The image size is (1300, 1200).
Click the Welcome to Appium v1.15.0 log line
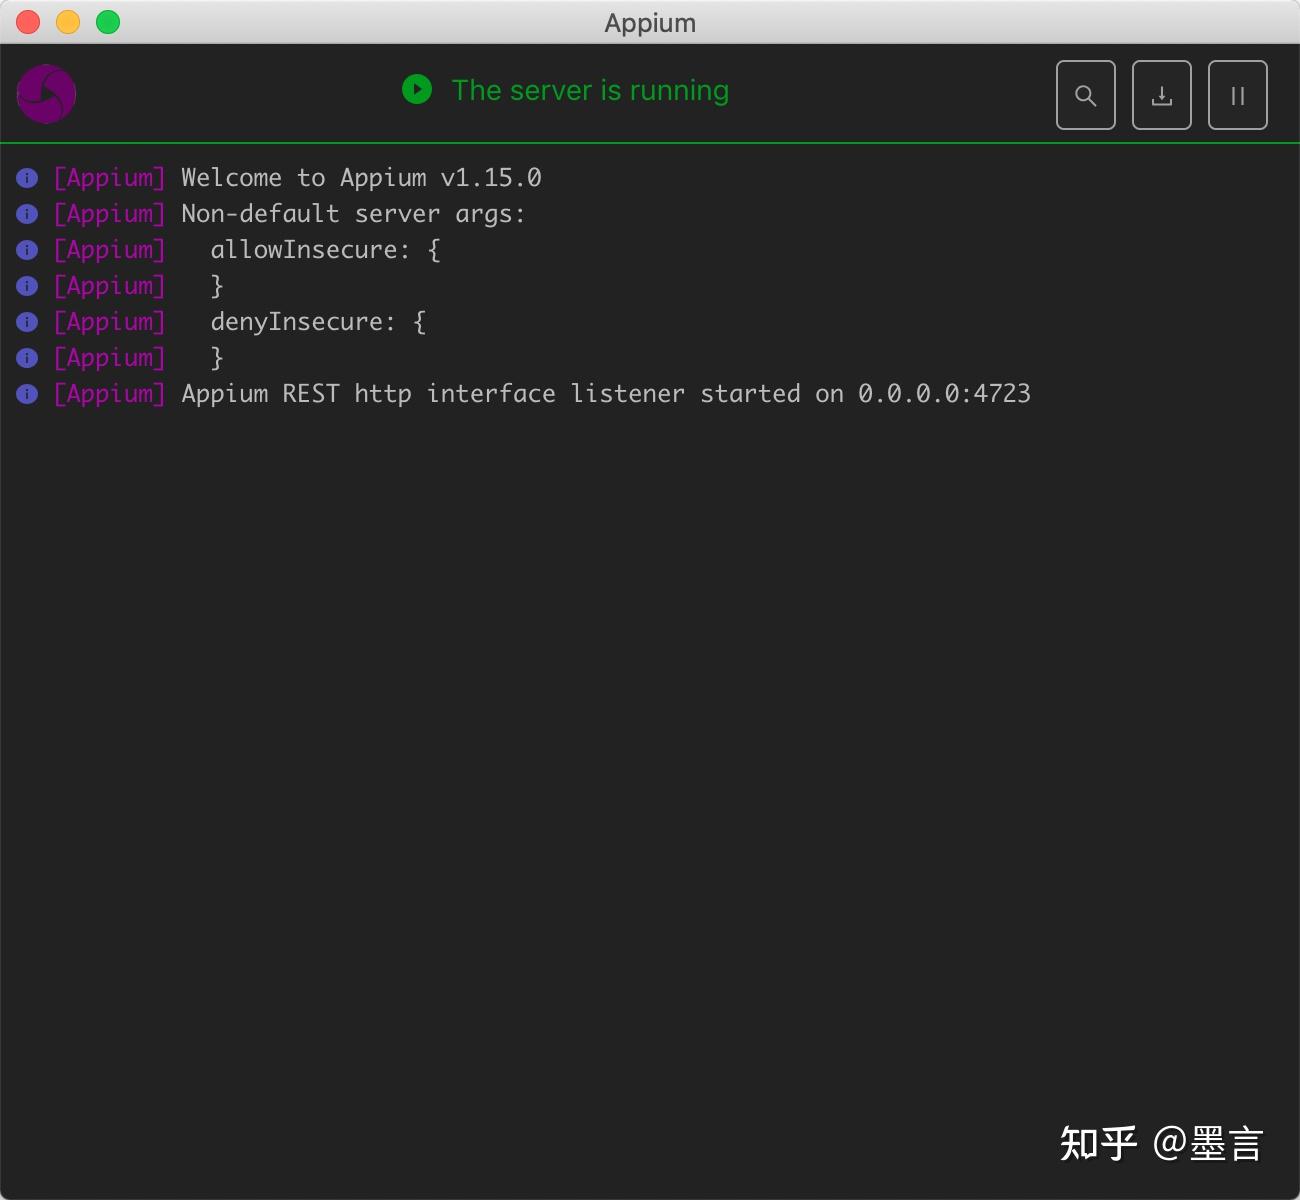click(360, 177)
